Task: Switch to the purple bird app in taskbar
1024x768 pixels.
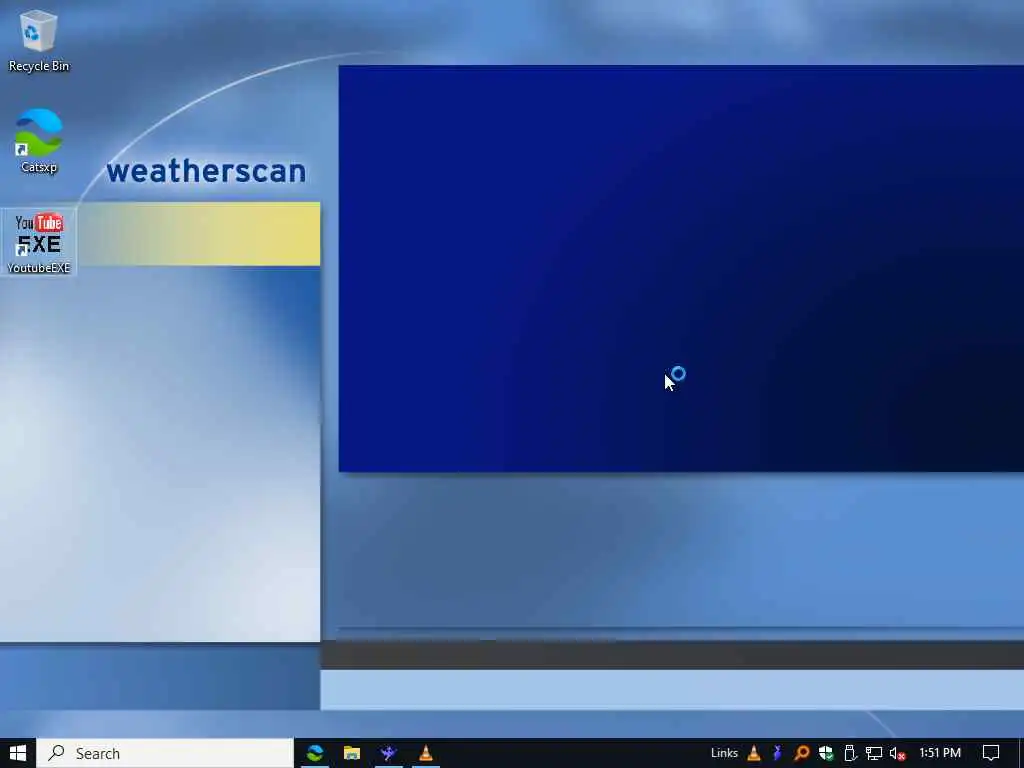Action: click(389, 753)
